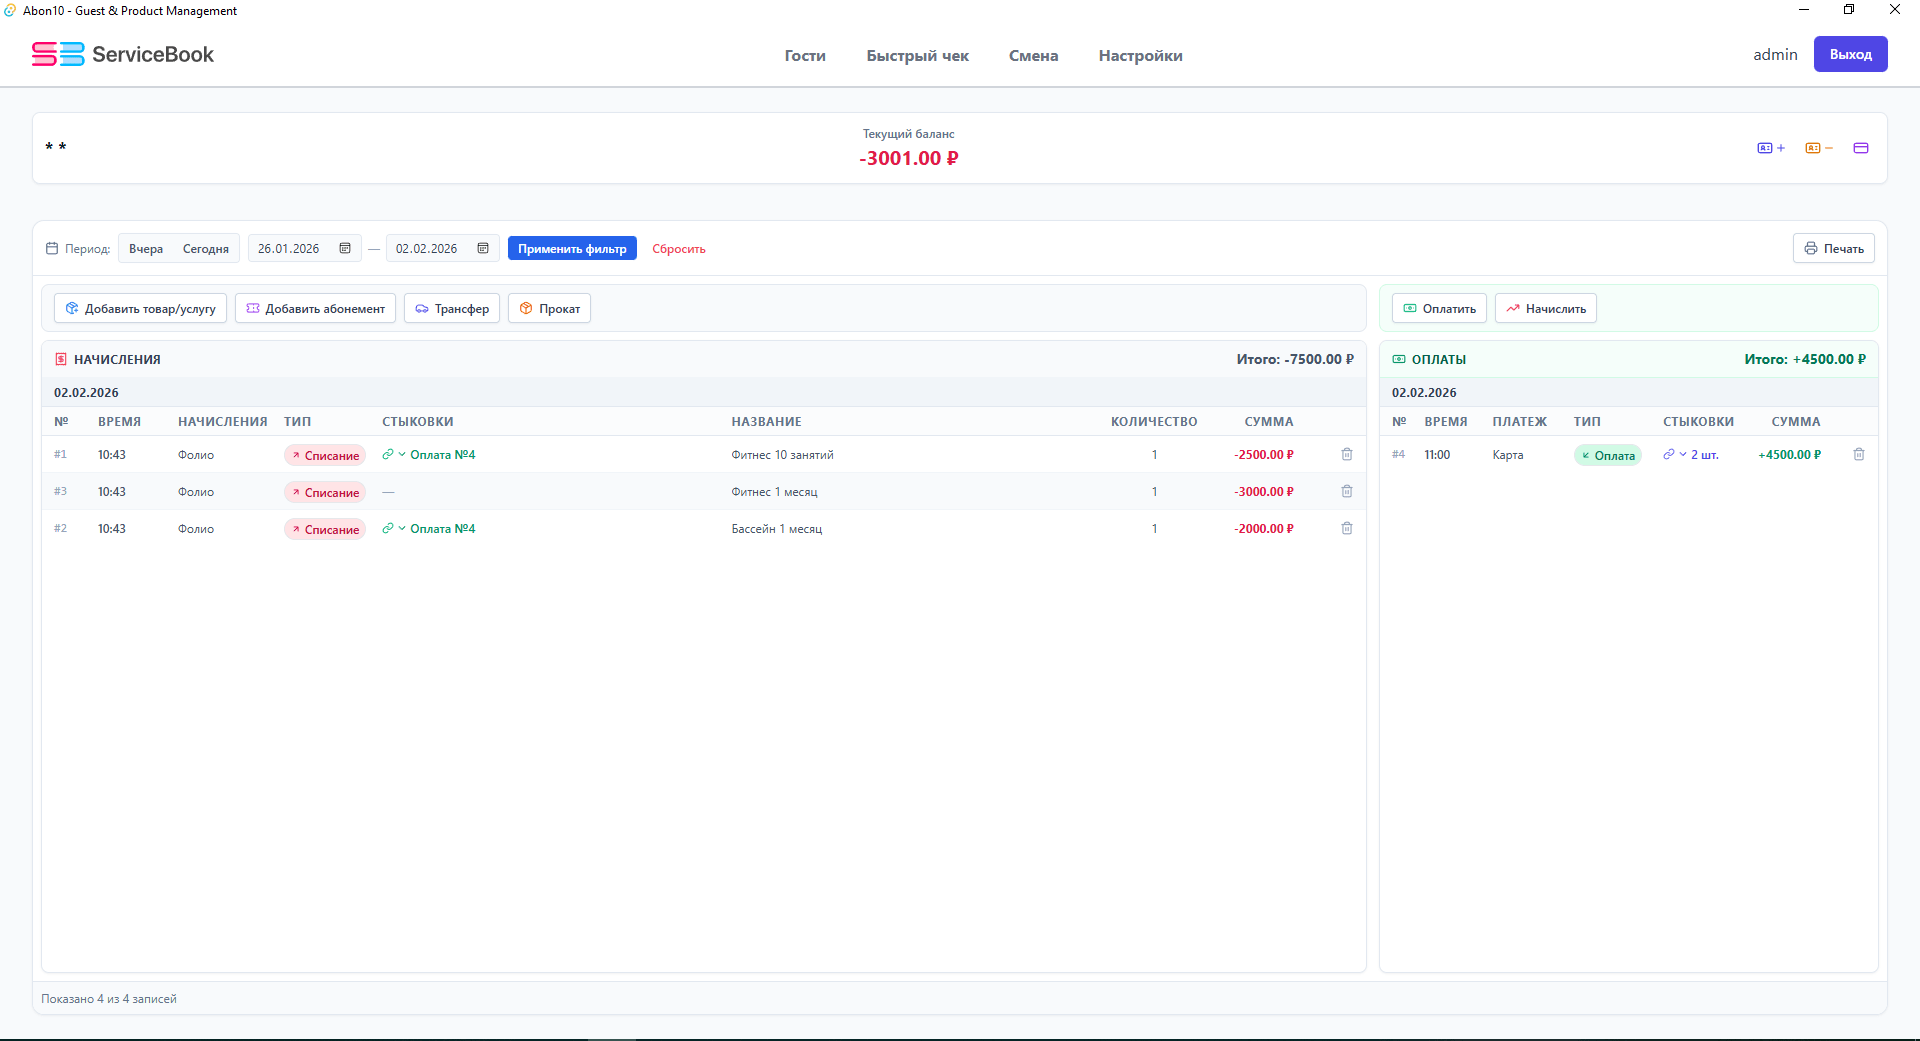This screenshot has height=1041, width=1920.
Task: Open the Быстрый чек menu
Action: pos(917,56)
